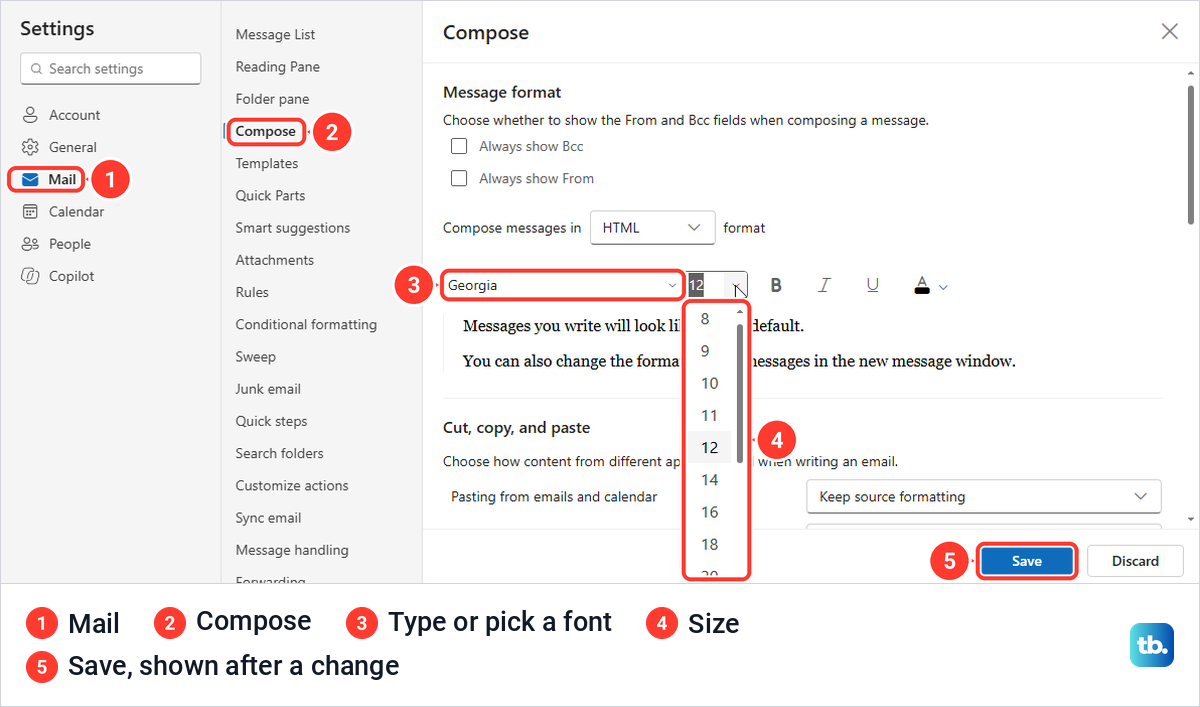This screenshot has width=1200, height=707.
Task: Click the search magnifier icon
Action: coord(38,69)
